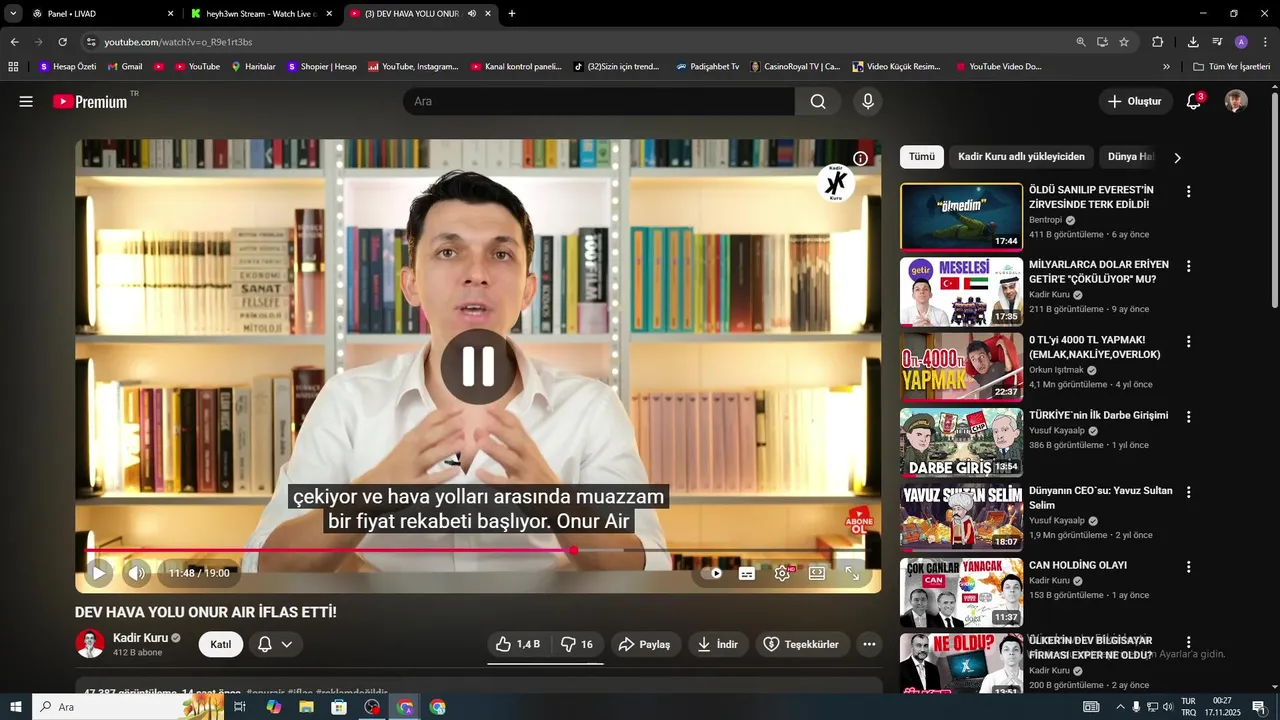Screen dimensions: 1280x720
Task: Click the address bar URL
Action: 178,42
